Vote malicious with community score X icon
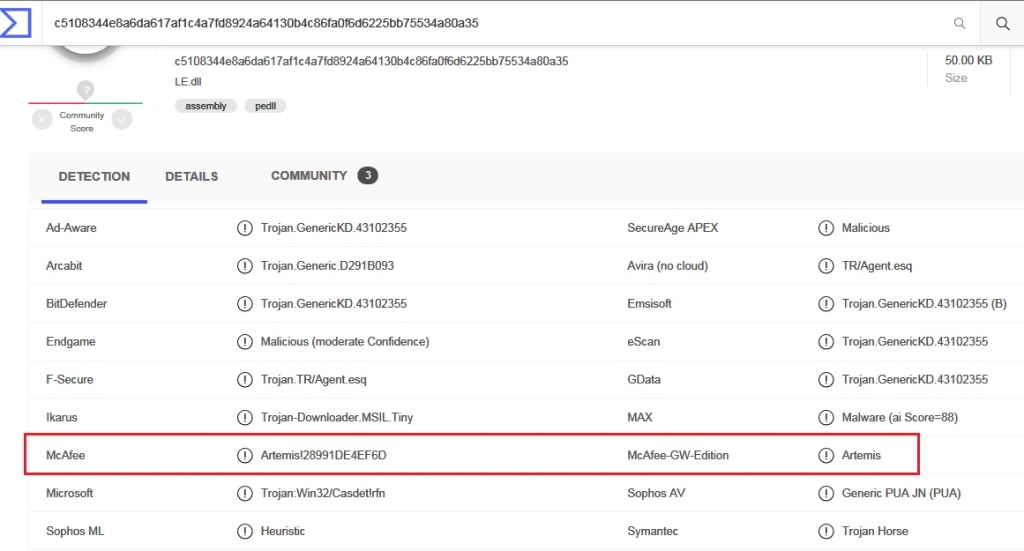This screenshot has width=1024, height=551. click(x=42, y=119)
